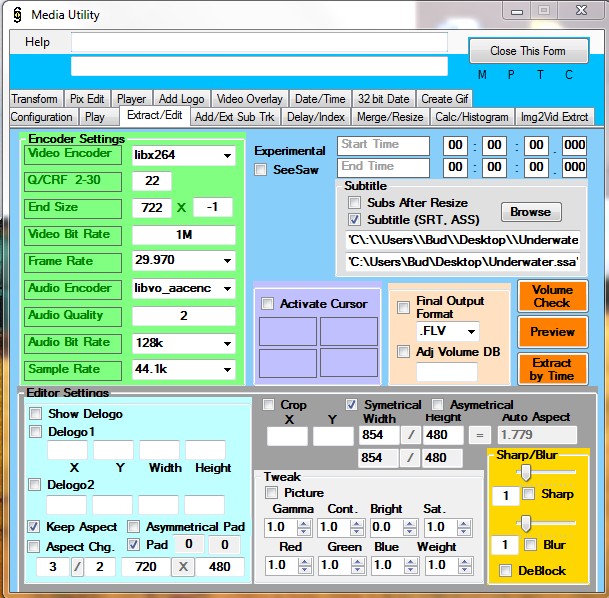This screenshot has width=609, height=598.
Task: Adjust the Blur slider
Action: (x=525, y=523)
